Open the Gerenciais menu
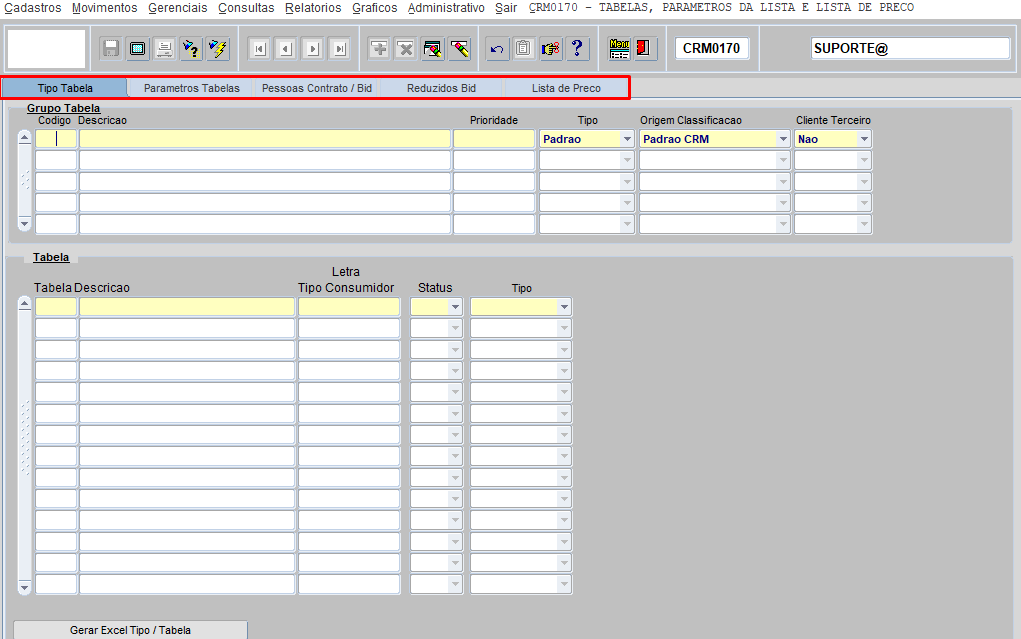 tap(178, 8)
